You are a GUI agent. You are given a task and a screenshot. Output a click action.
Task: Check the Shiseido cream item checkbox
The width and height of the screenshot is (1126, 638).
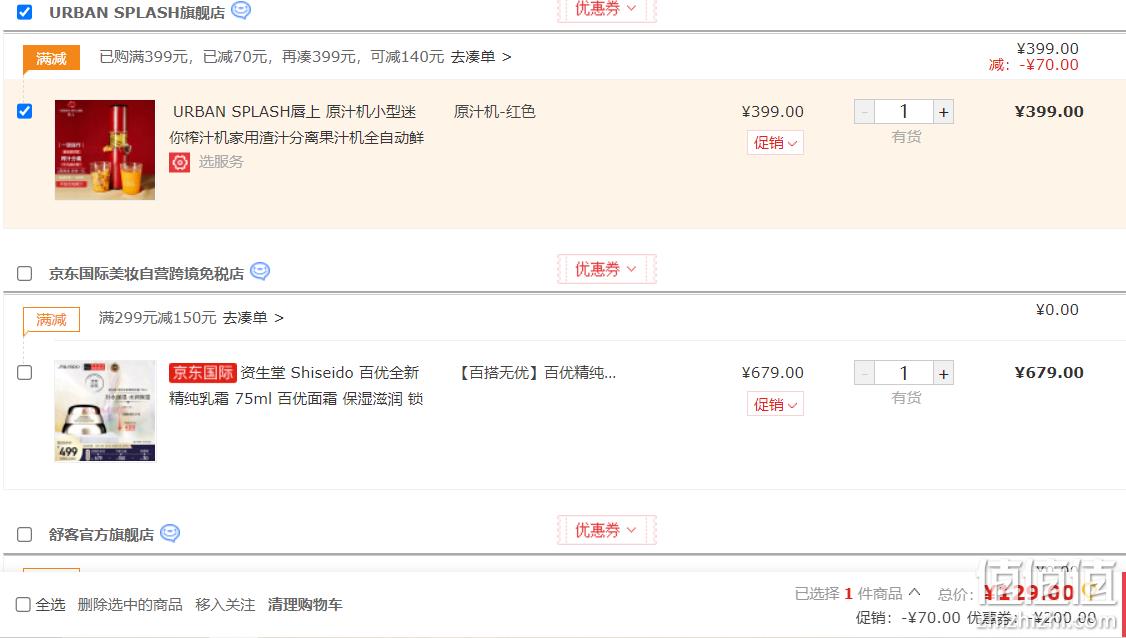pos(24,373)
